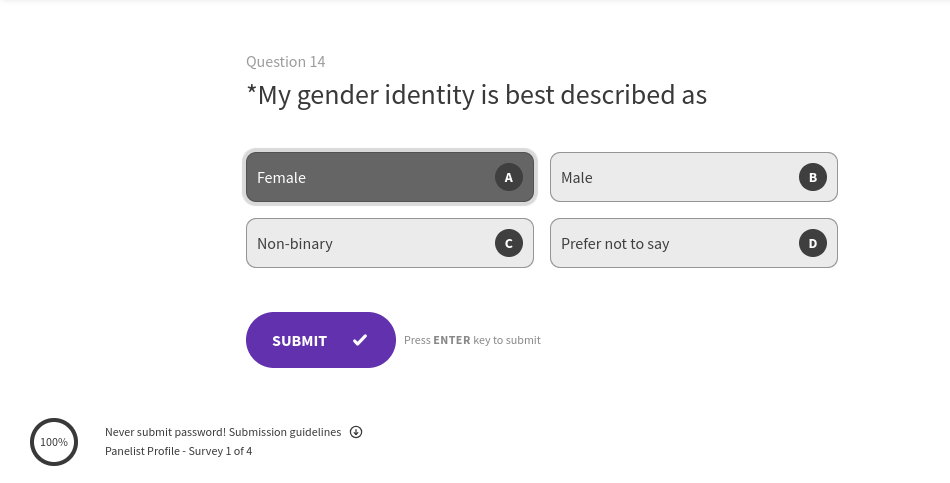950x483 pixels.
Task: Click the Press ENTER key hint
Action: (x=472, y=340)
